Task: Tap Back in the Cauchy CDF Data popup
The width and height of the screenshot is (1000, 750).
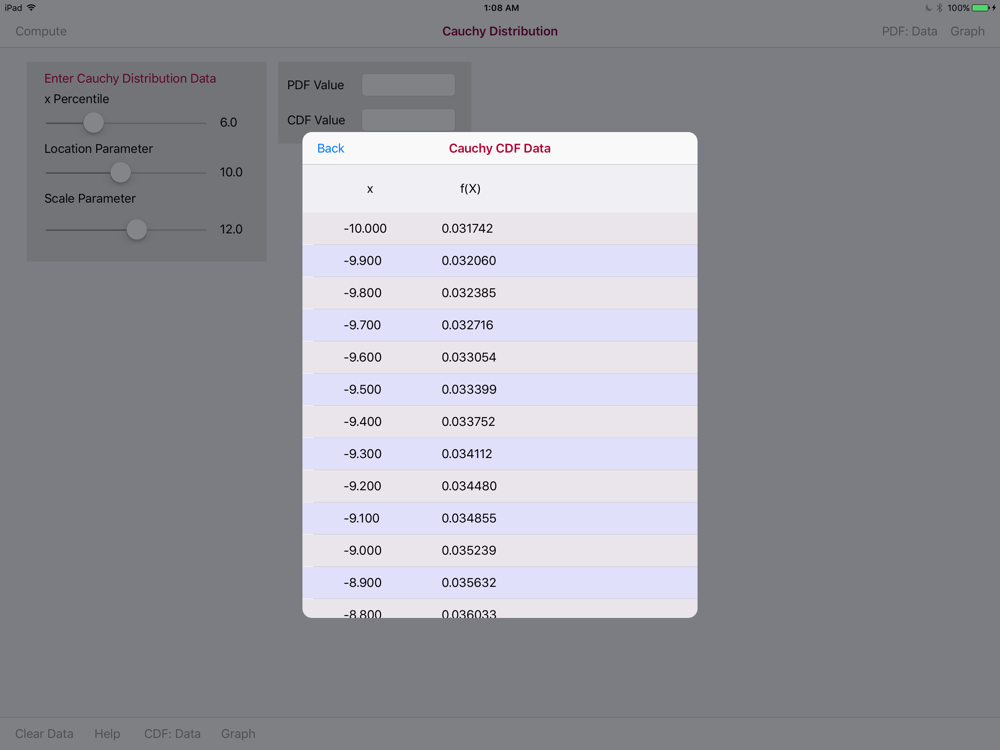Action: point(330,148)
